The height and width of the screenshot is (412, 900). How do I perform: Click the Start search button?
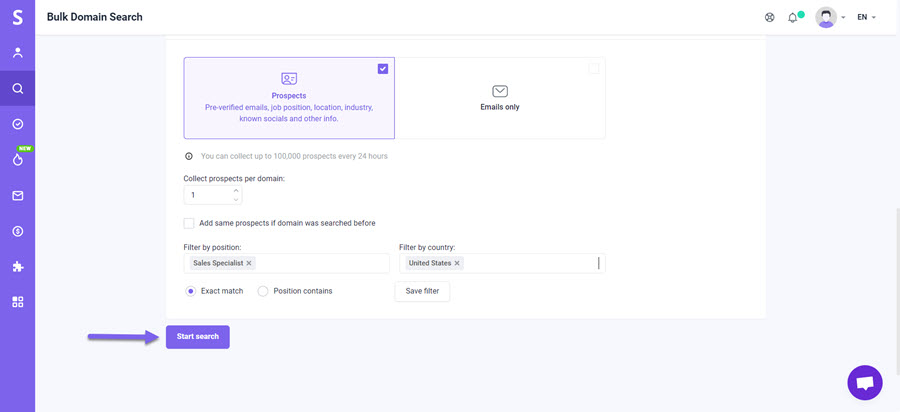198,337
